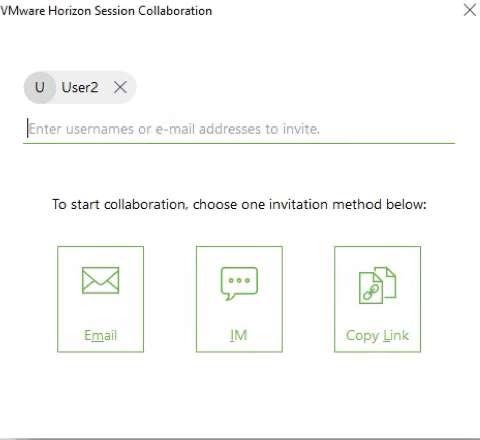Screen dimensions: 480x440
Task: Focus the usernames or e-mail addresses field
Action: tap(239, 129)
